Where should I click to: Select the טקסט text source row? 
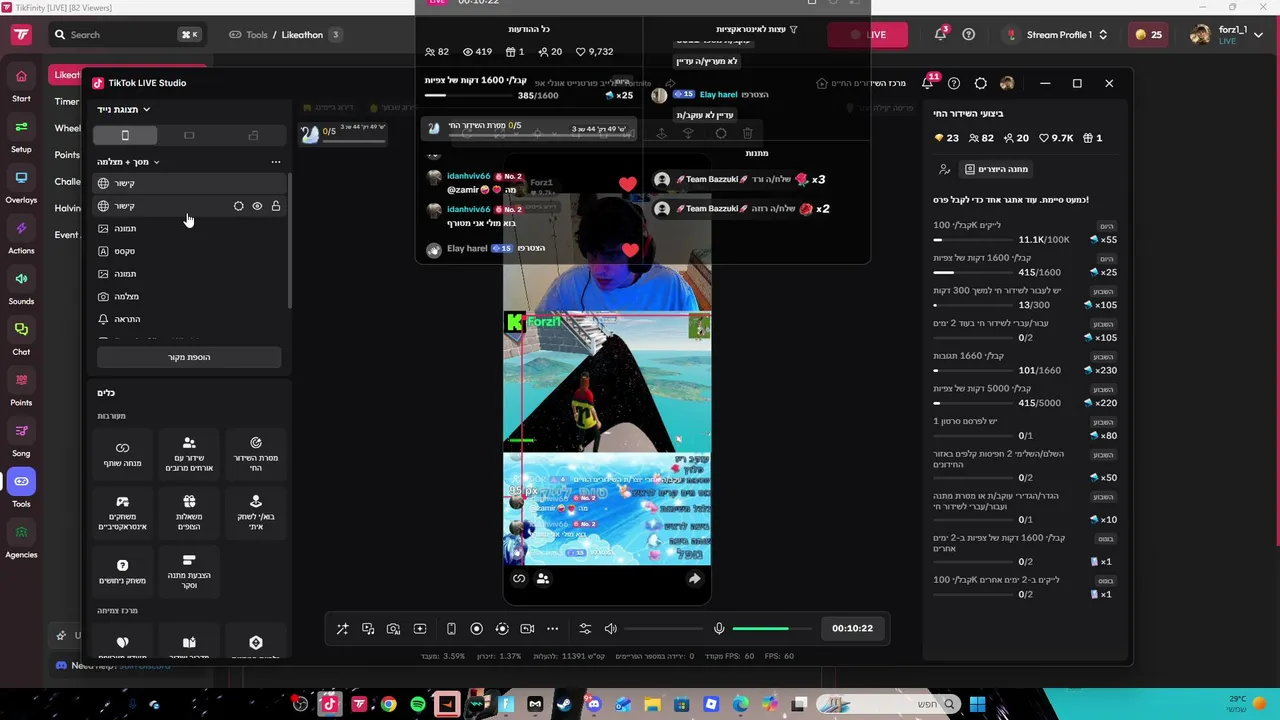(x=189, y=251)
